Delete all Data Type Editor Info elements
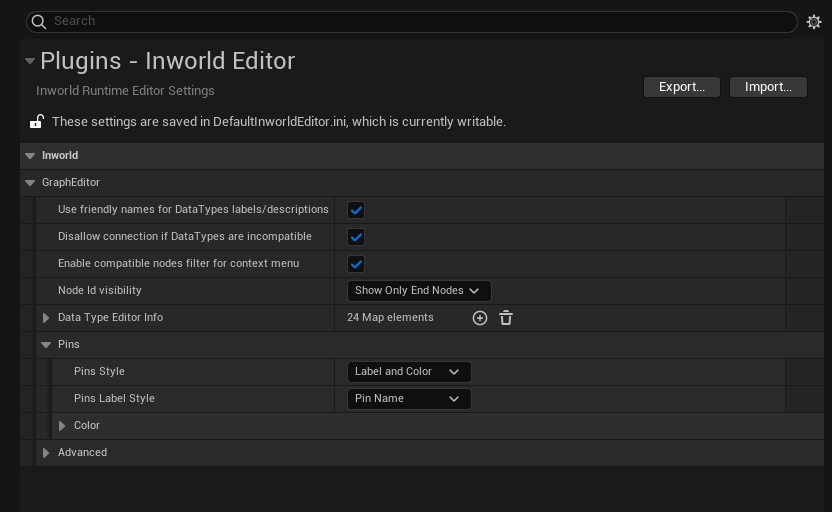The image size is (832, 512). (x=506, y=318)
